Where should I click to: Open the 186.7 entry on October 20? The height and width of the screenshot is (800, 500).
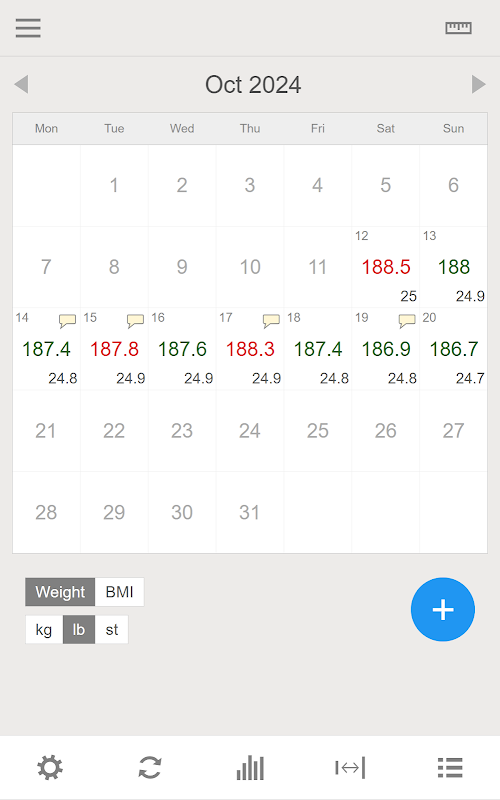point(454,349)
